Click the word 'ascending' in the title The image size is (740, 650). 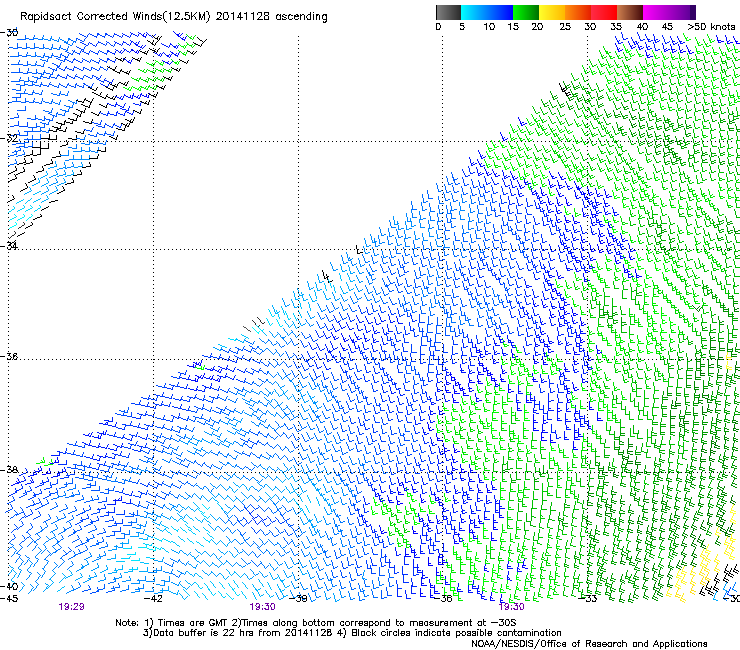coord(301,17)
